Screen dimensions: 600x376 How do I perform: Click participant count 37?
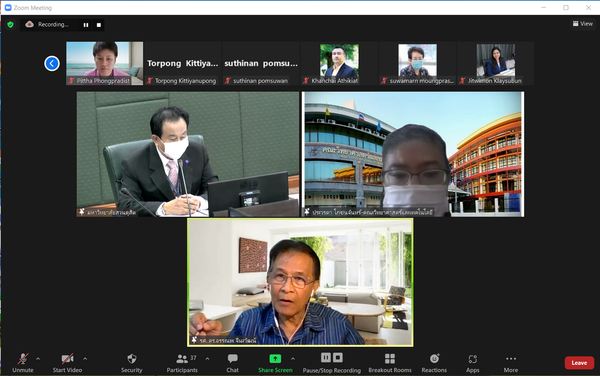tap(193, 358)
